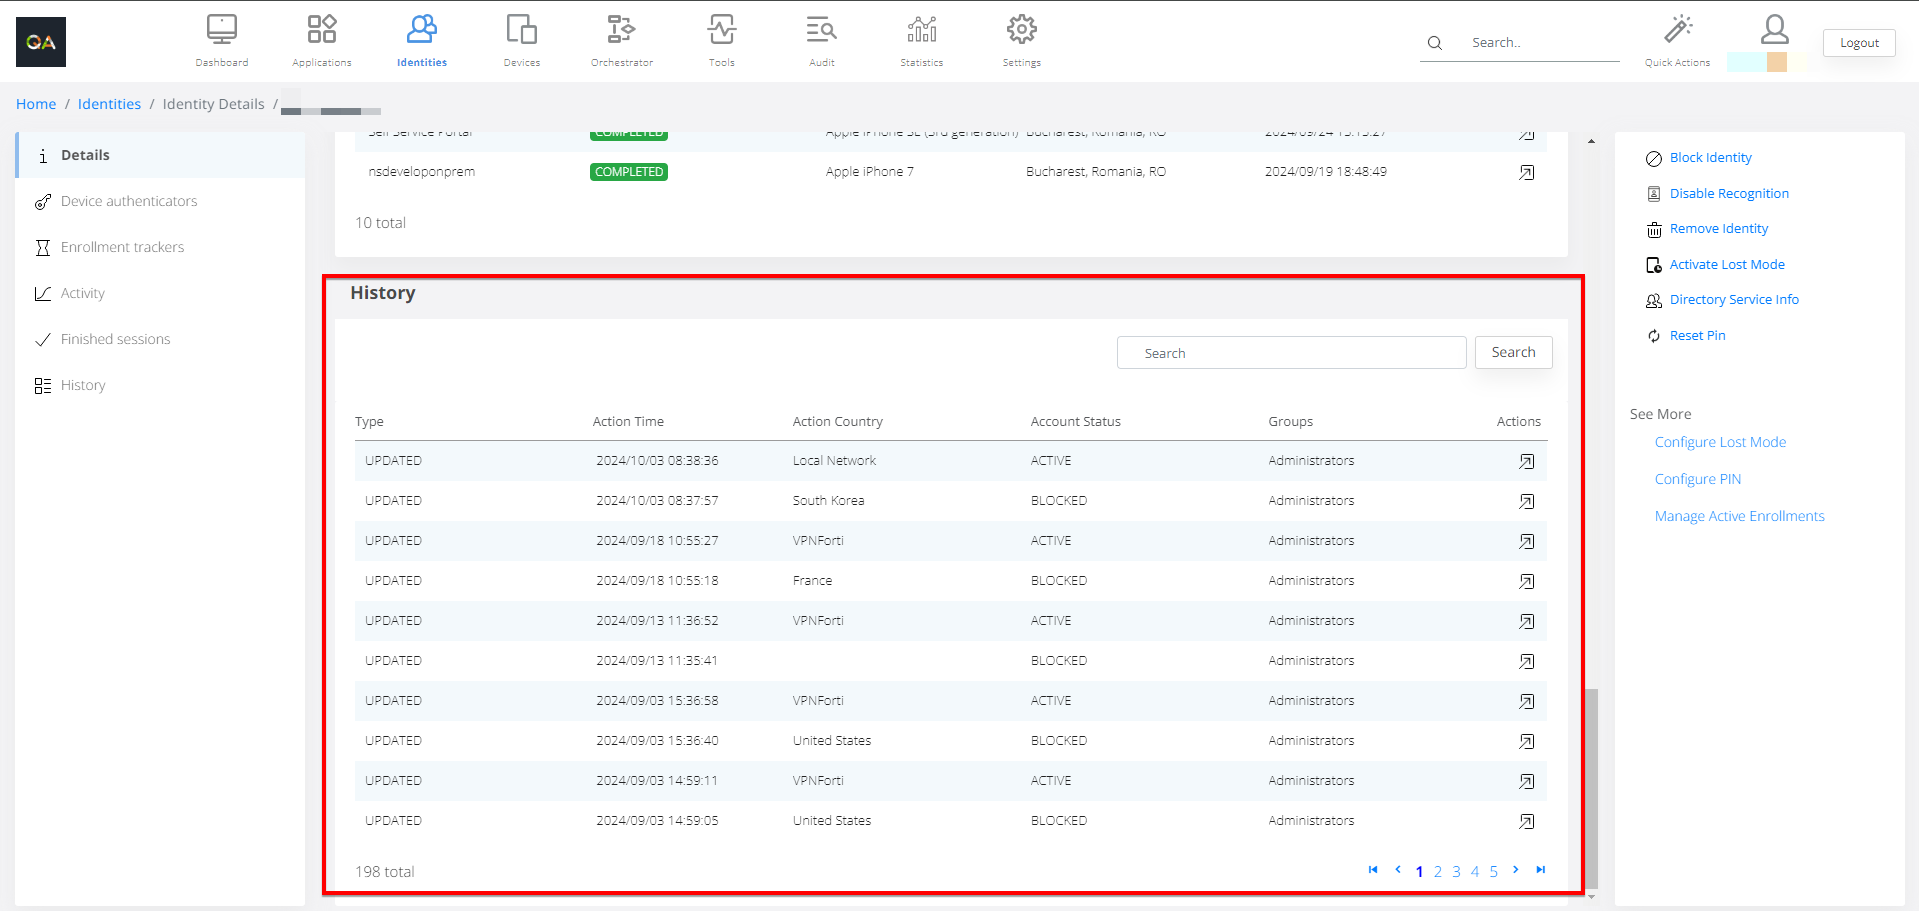Open details for the South Korea history row

[1526, 501]
